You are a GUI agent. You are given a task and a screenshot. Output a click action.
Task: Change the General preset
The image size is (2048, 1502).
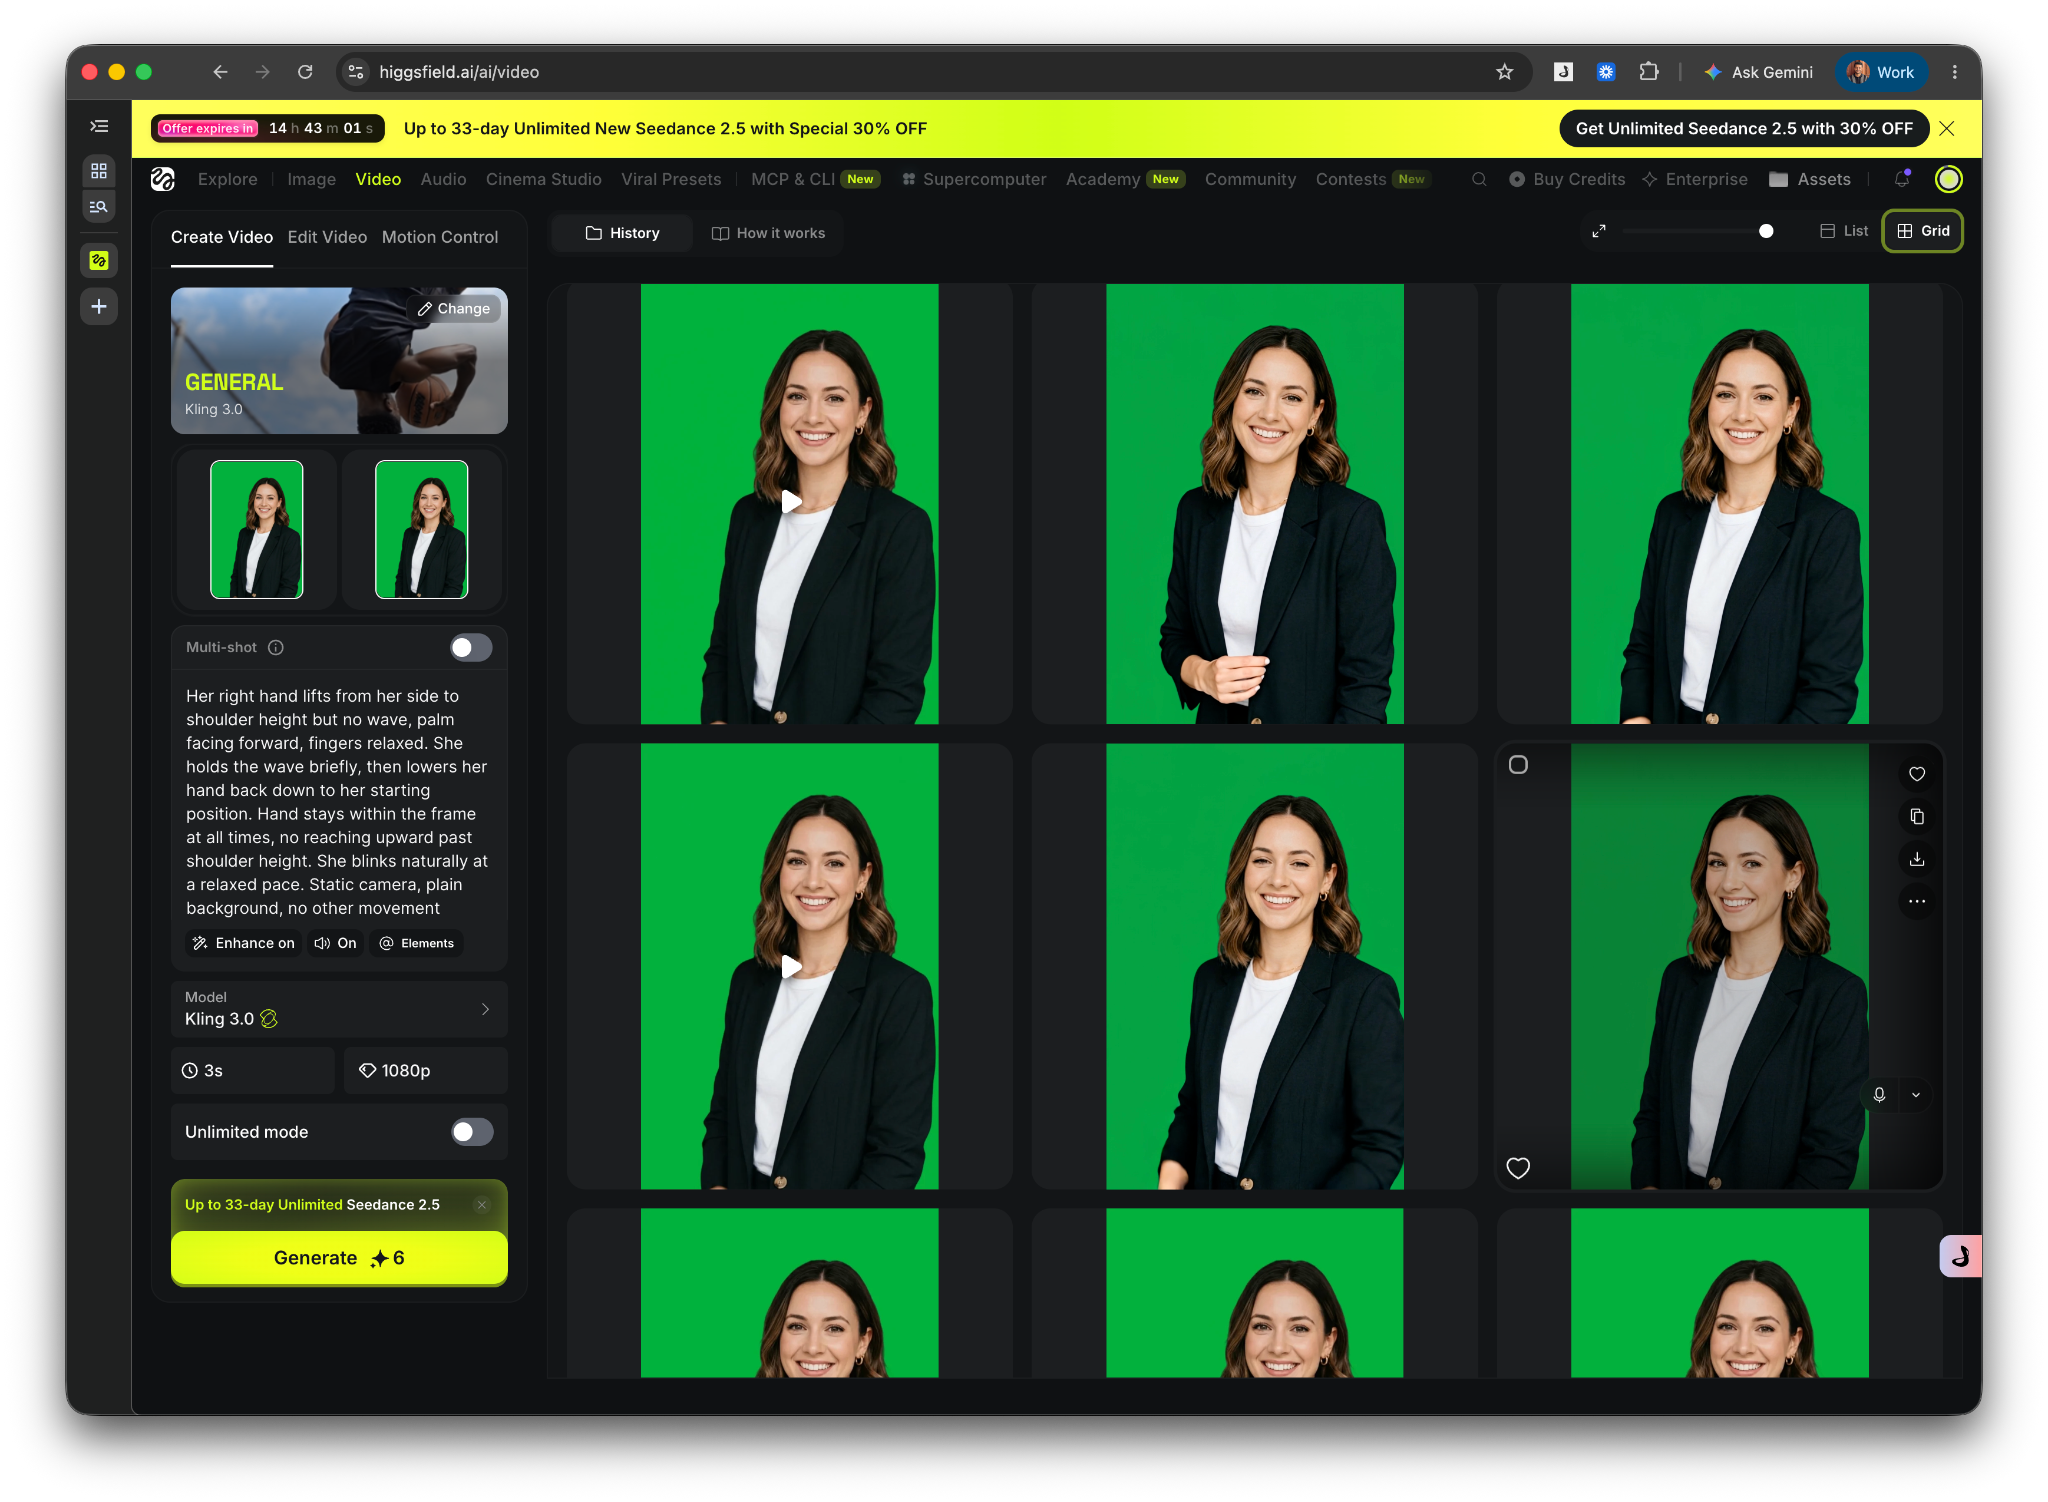pos(454,309)
